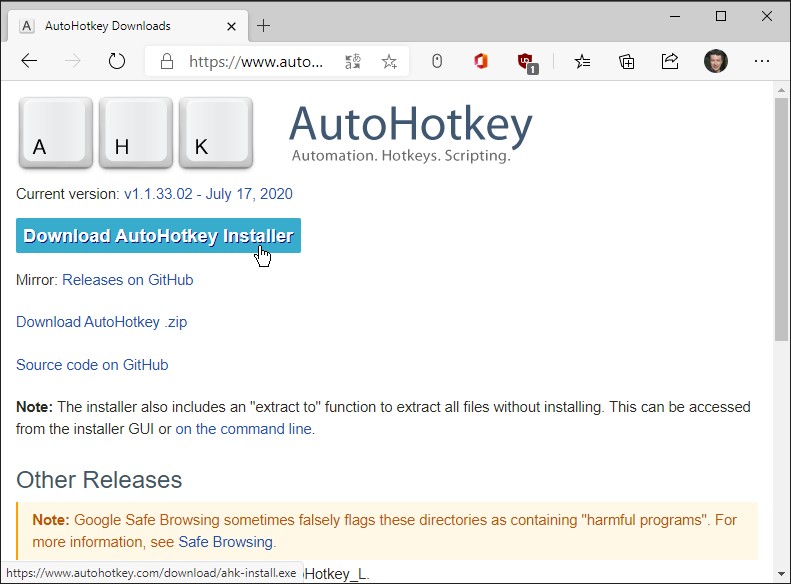Open the Releases on GitHub link

tap(127, 280)
